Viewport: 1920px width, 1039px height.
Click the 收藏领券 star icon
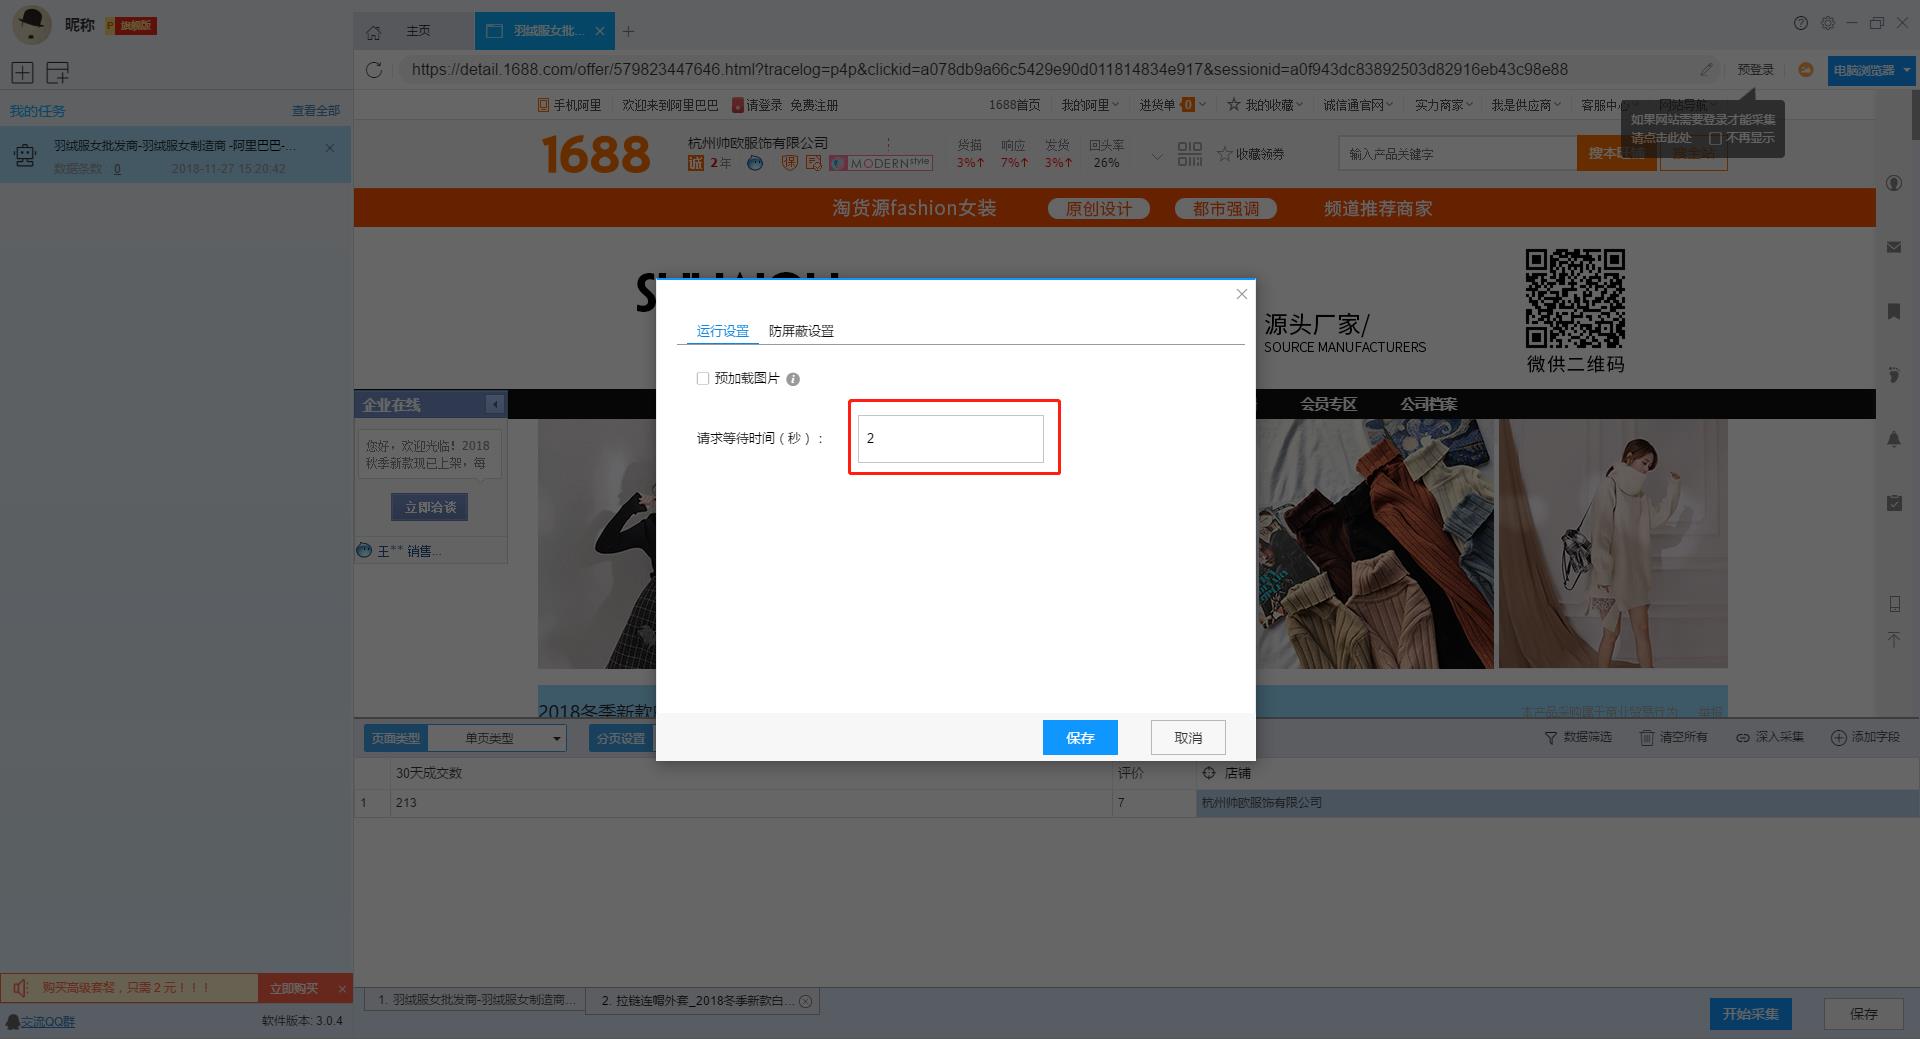(x=1224, y=154)
